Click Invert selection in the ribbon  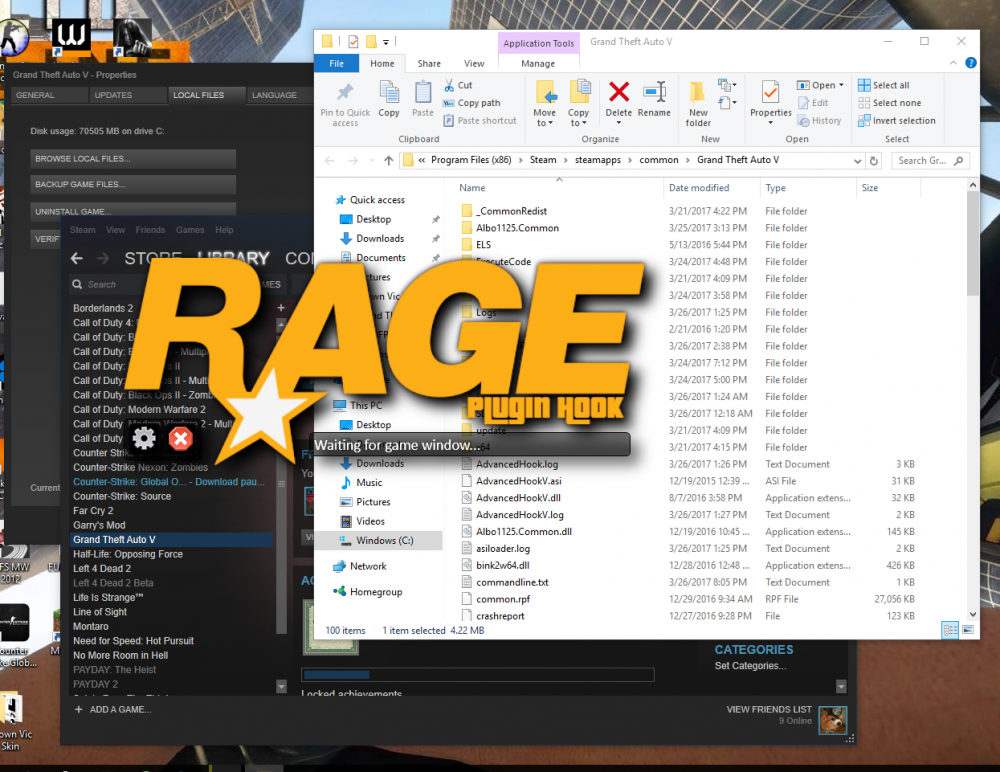pos(896,121)
